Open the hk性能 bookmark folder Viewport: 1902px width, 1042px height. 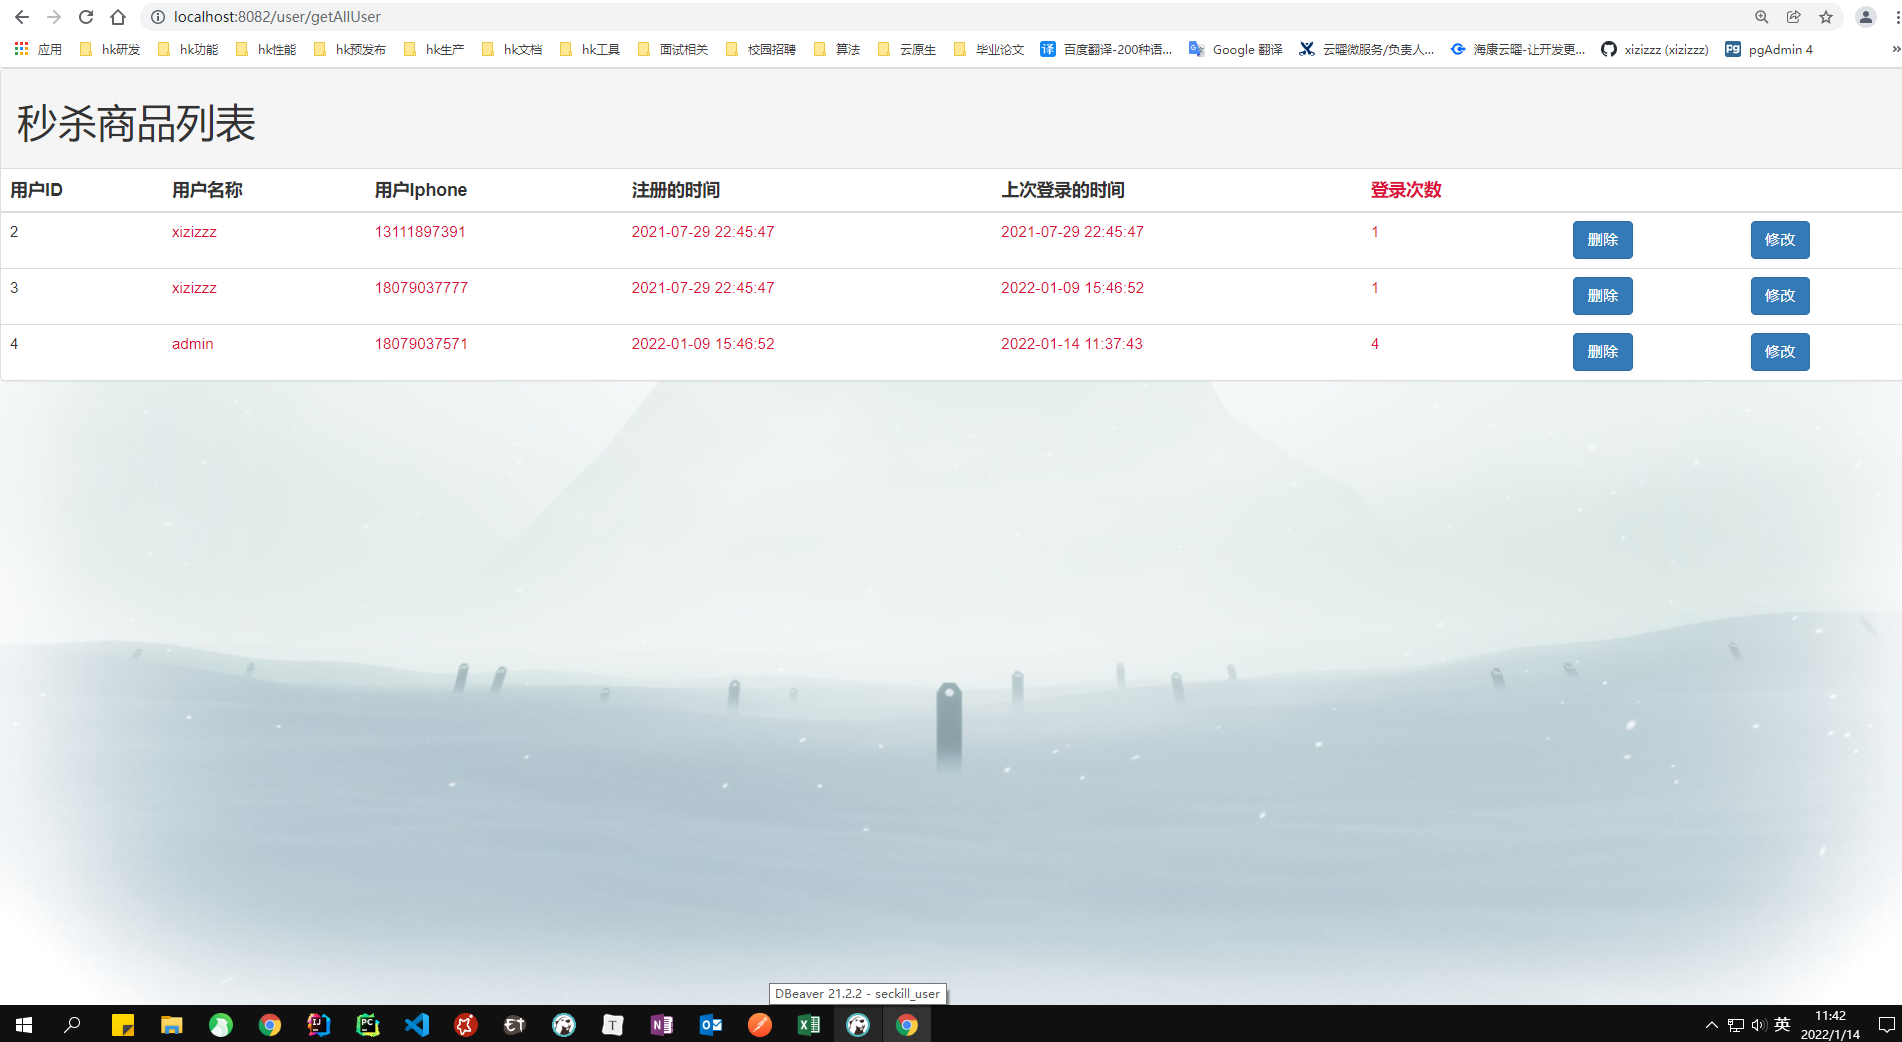pos(266,49)
